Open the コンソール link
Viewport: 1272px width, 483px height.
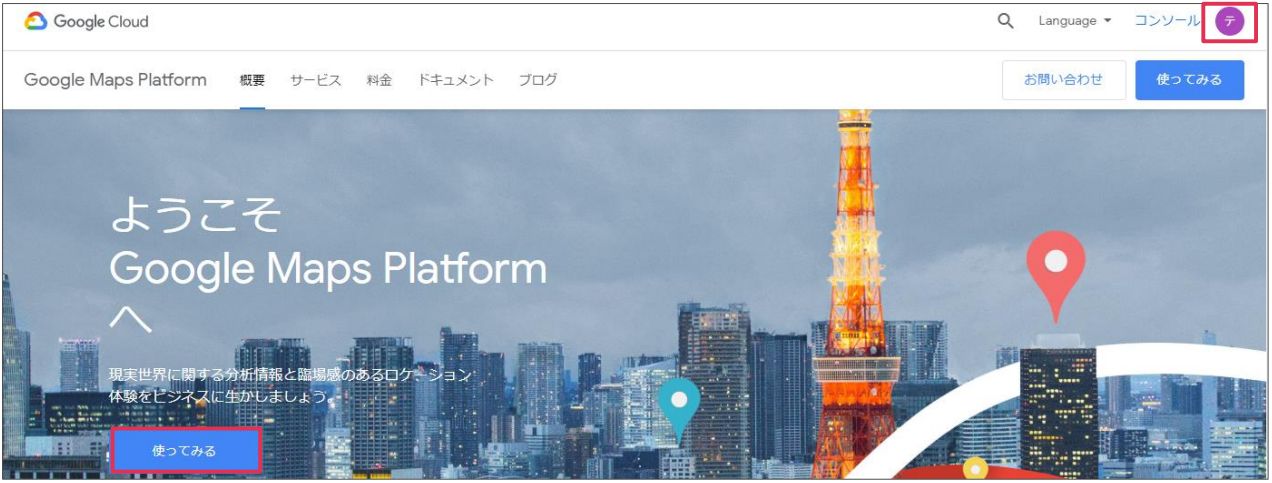coord(1167,21)
